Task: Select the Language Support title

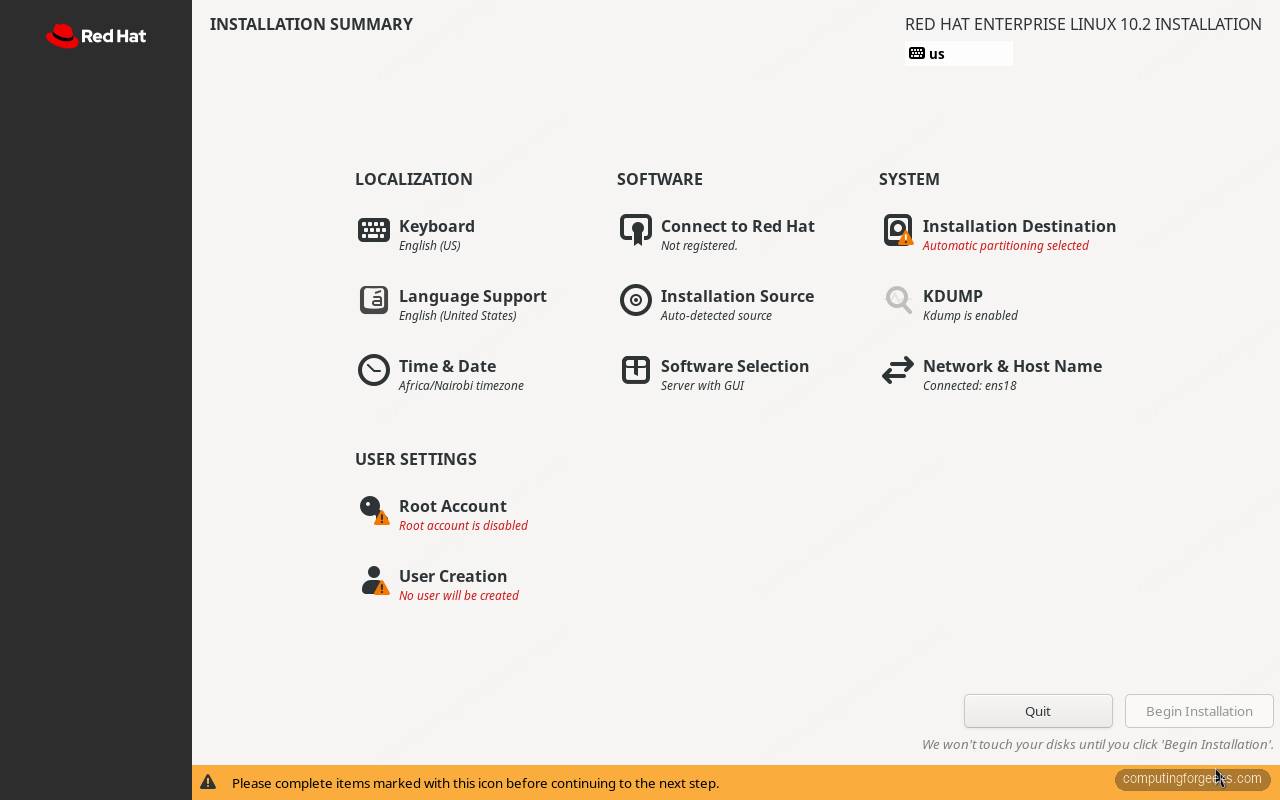Action: point(473,296)
